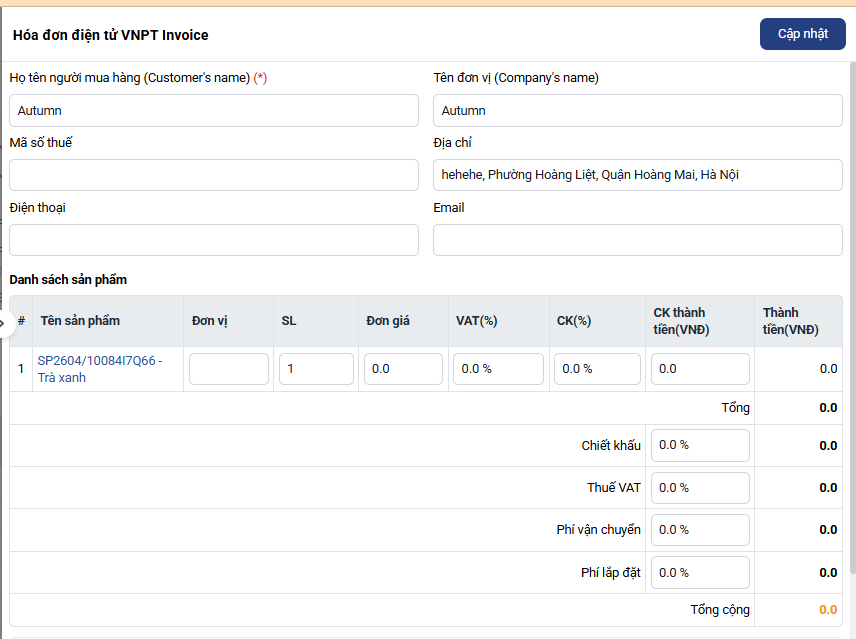This screenshot has height=639, width=856.
Task: Click the Cập nhật button
Action: click(802, 34)
